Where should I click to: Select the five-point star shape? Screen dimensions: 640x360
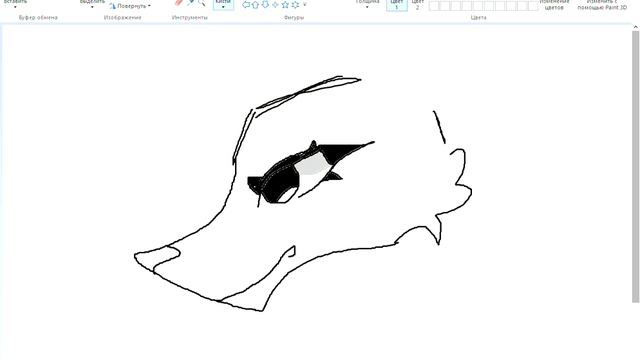point(285,5)
